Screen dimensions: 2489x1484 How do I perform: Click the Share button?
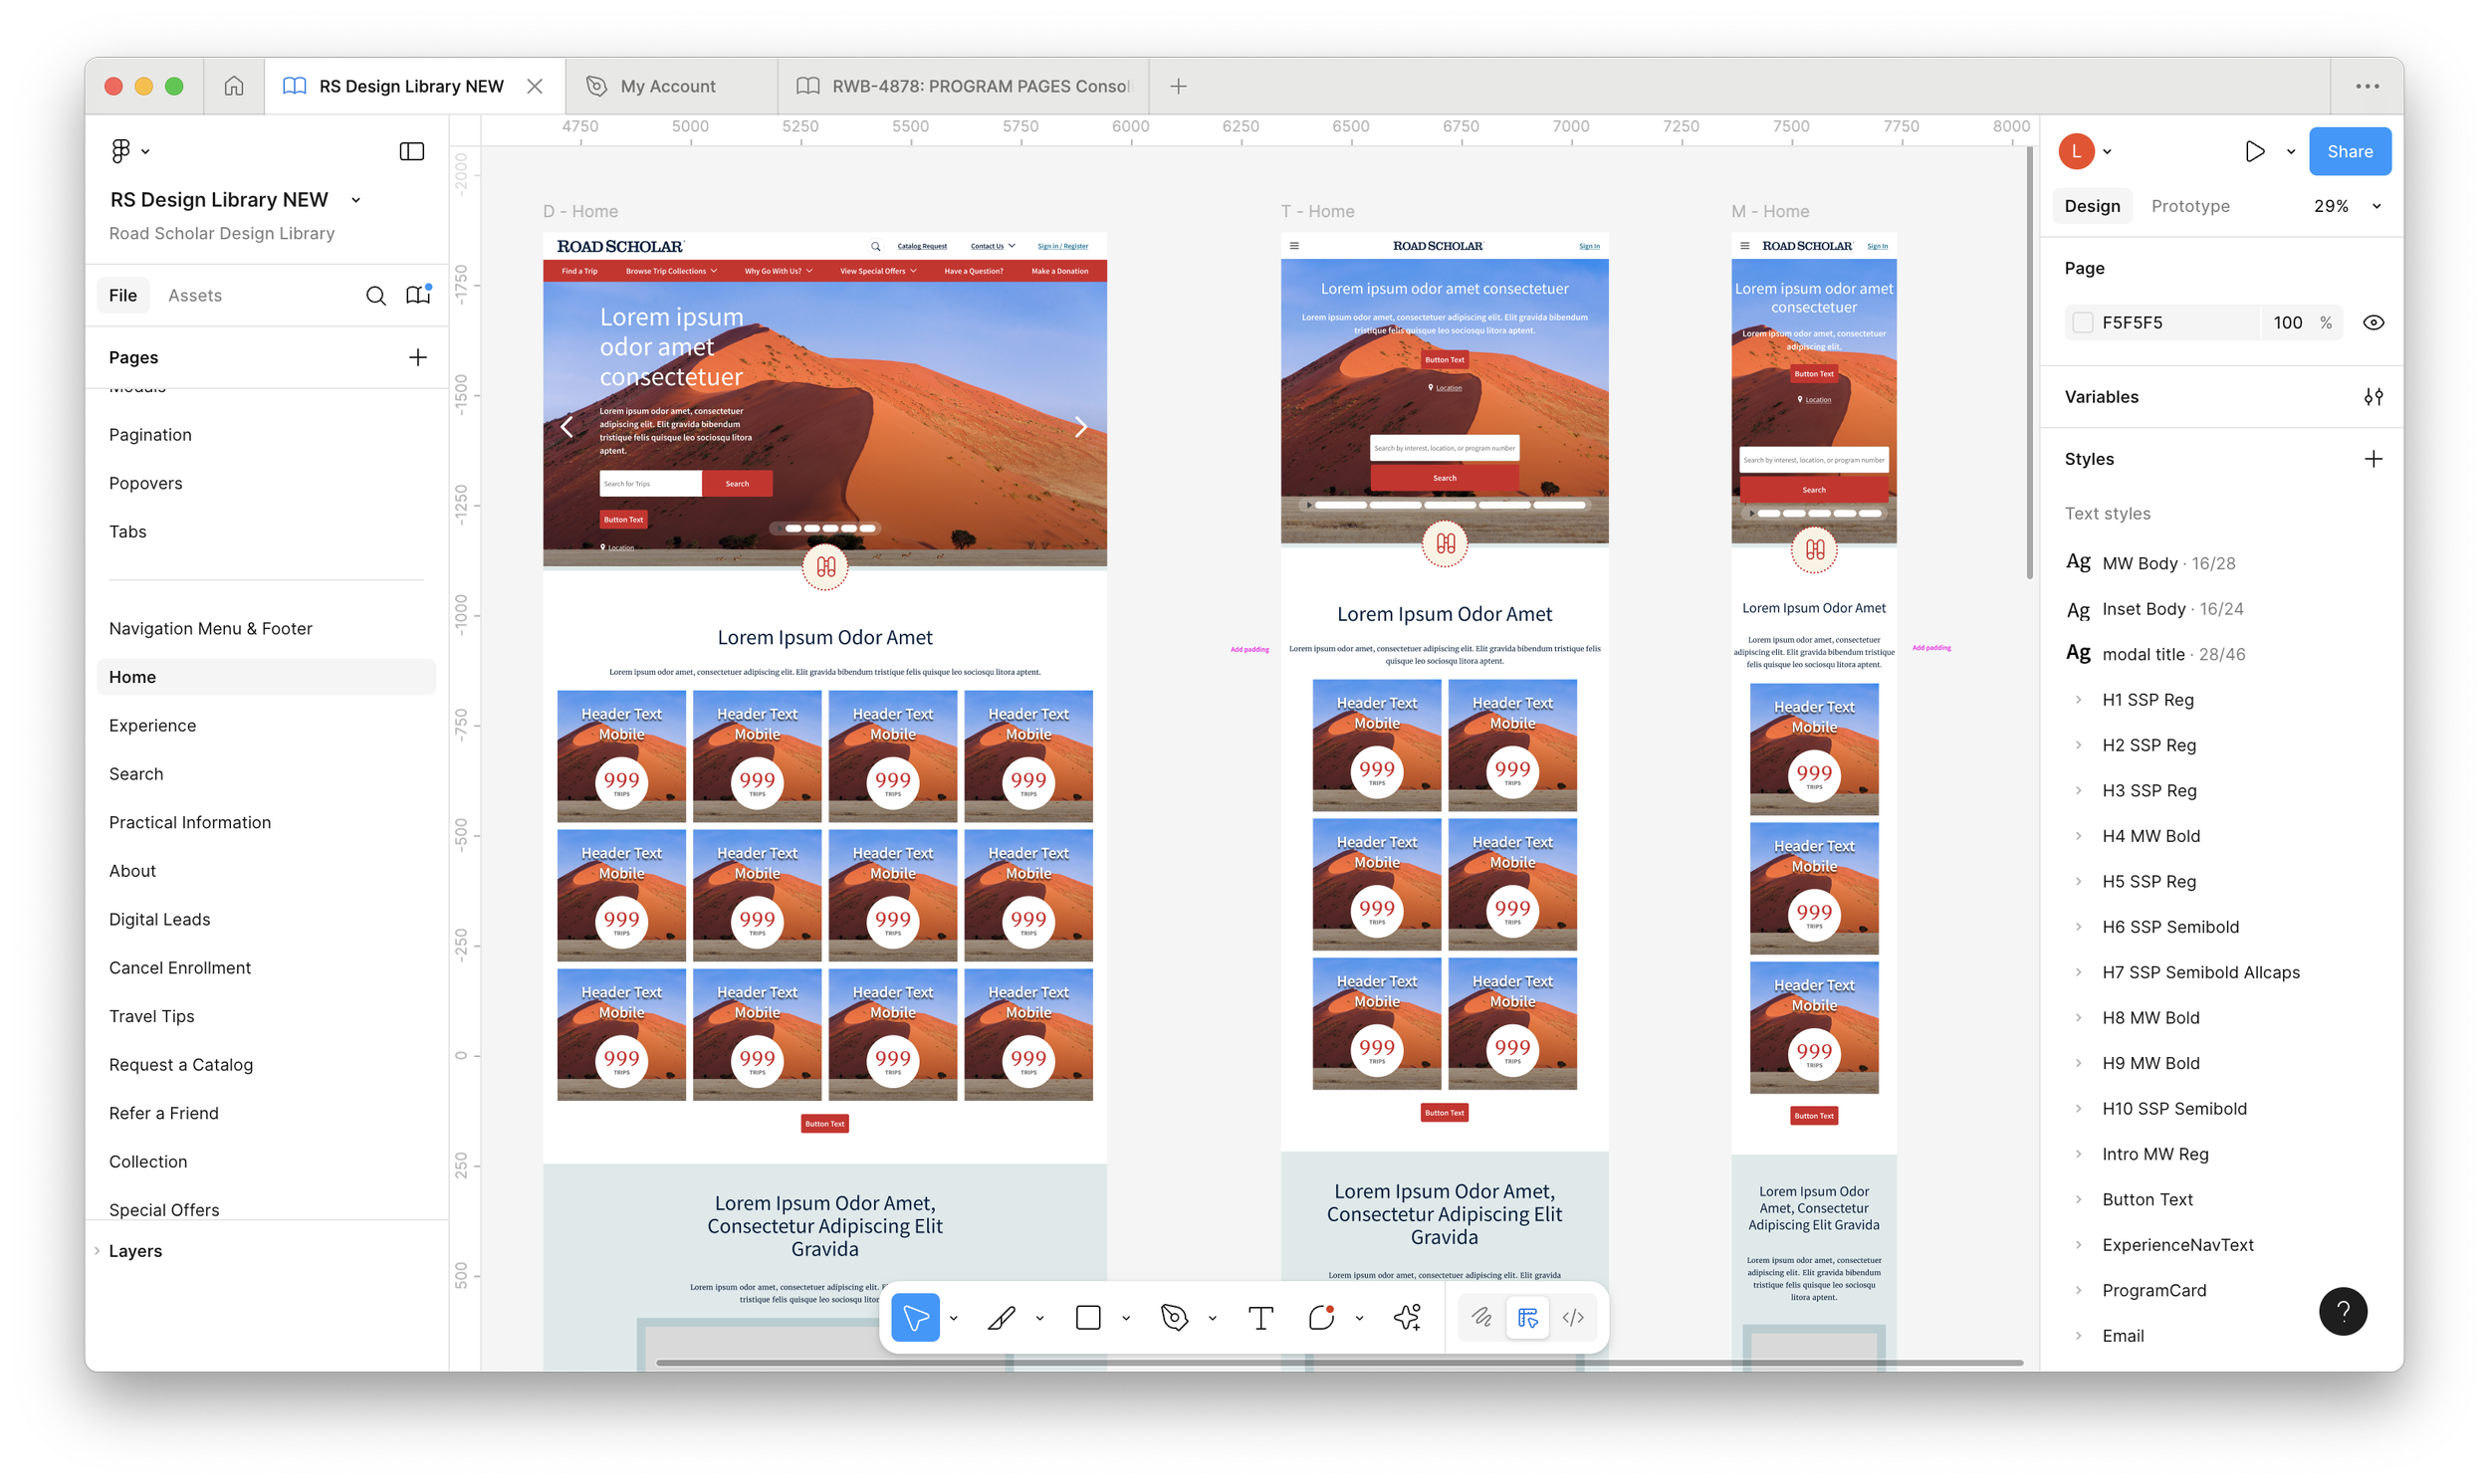[2349, 151]
